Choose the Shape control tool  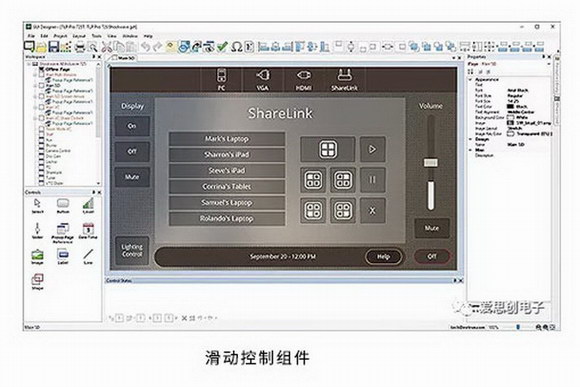click(38, 281)
